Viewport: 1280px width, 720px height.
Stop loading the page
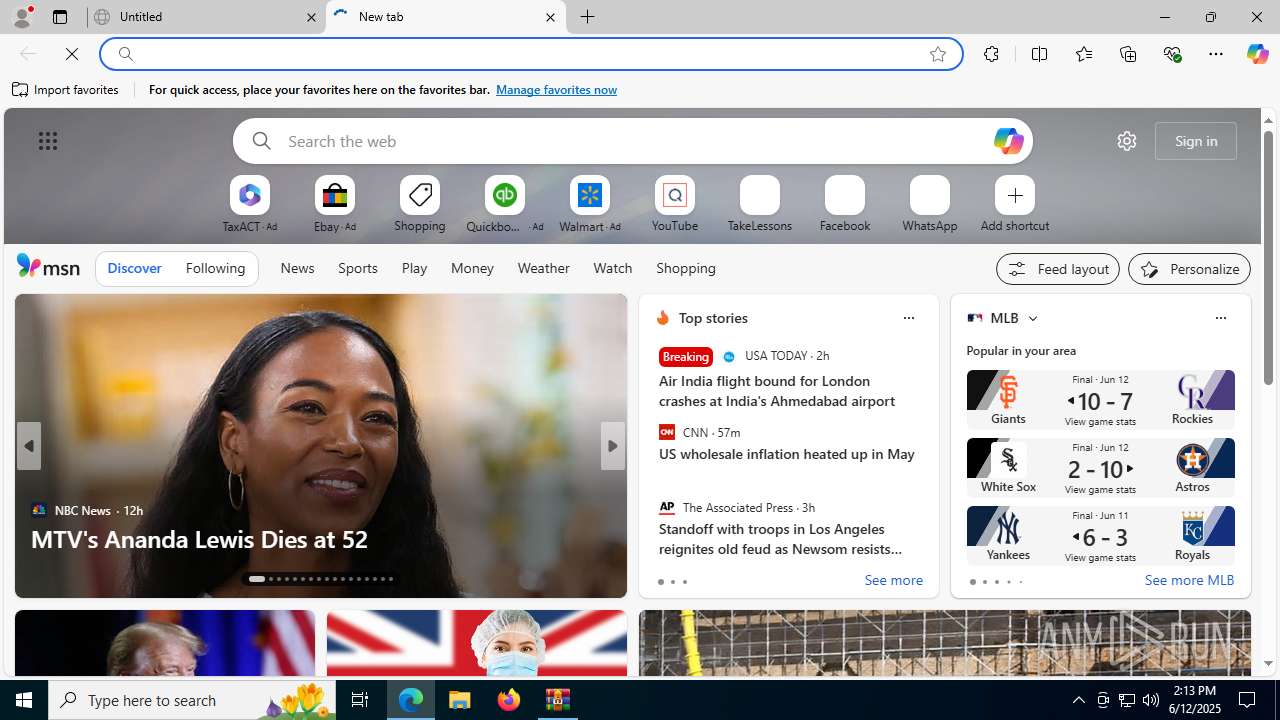(x=72, y=54)
